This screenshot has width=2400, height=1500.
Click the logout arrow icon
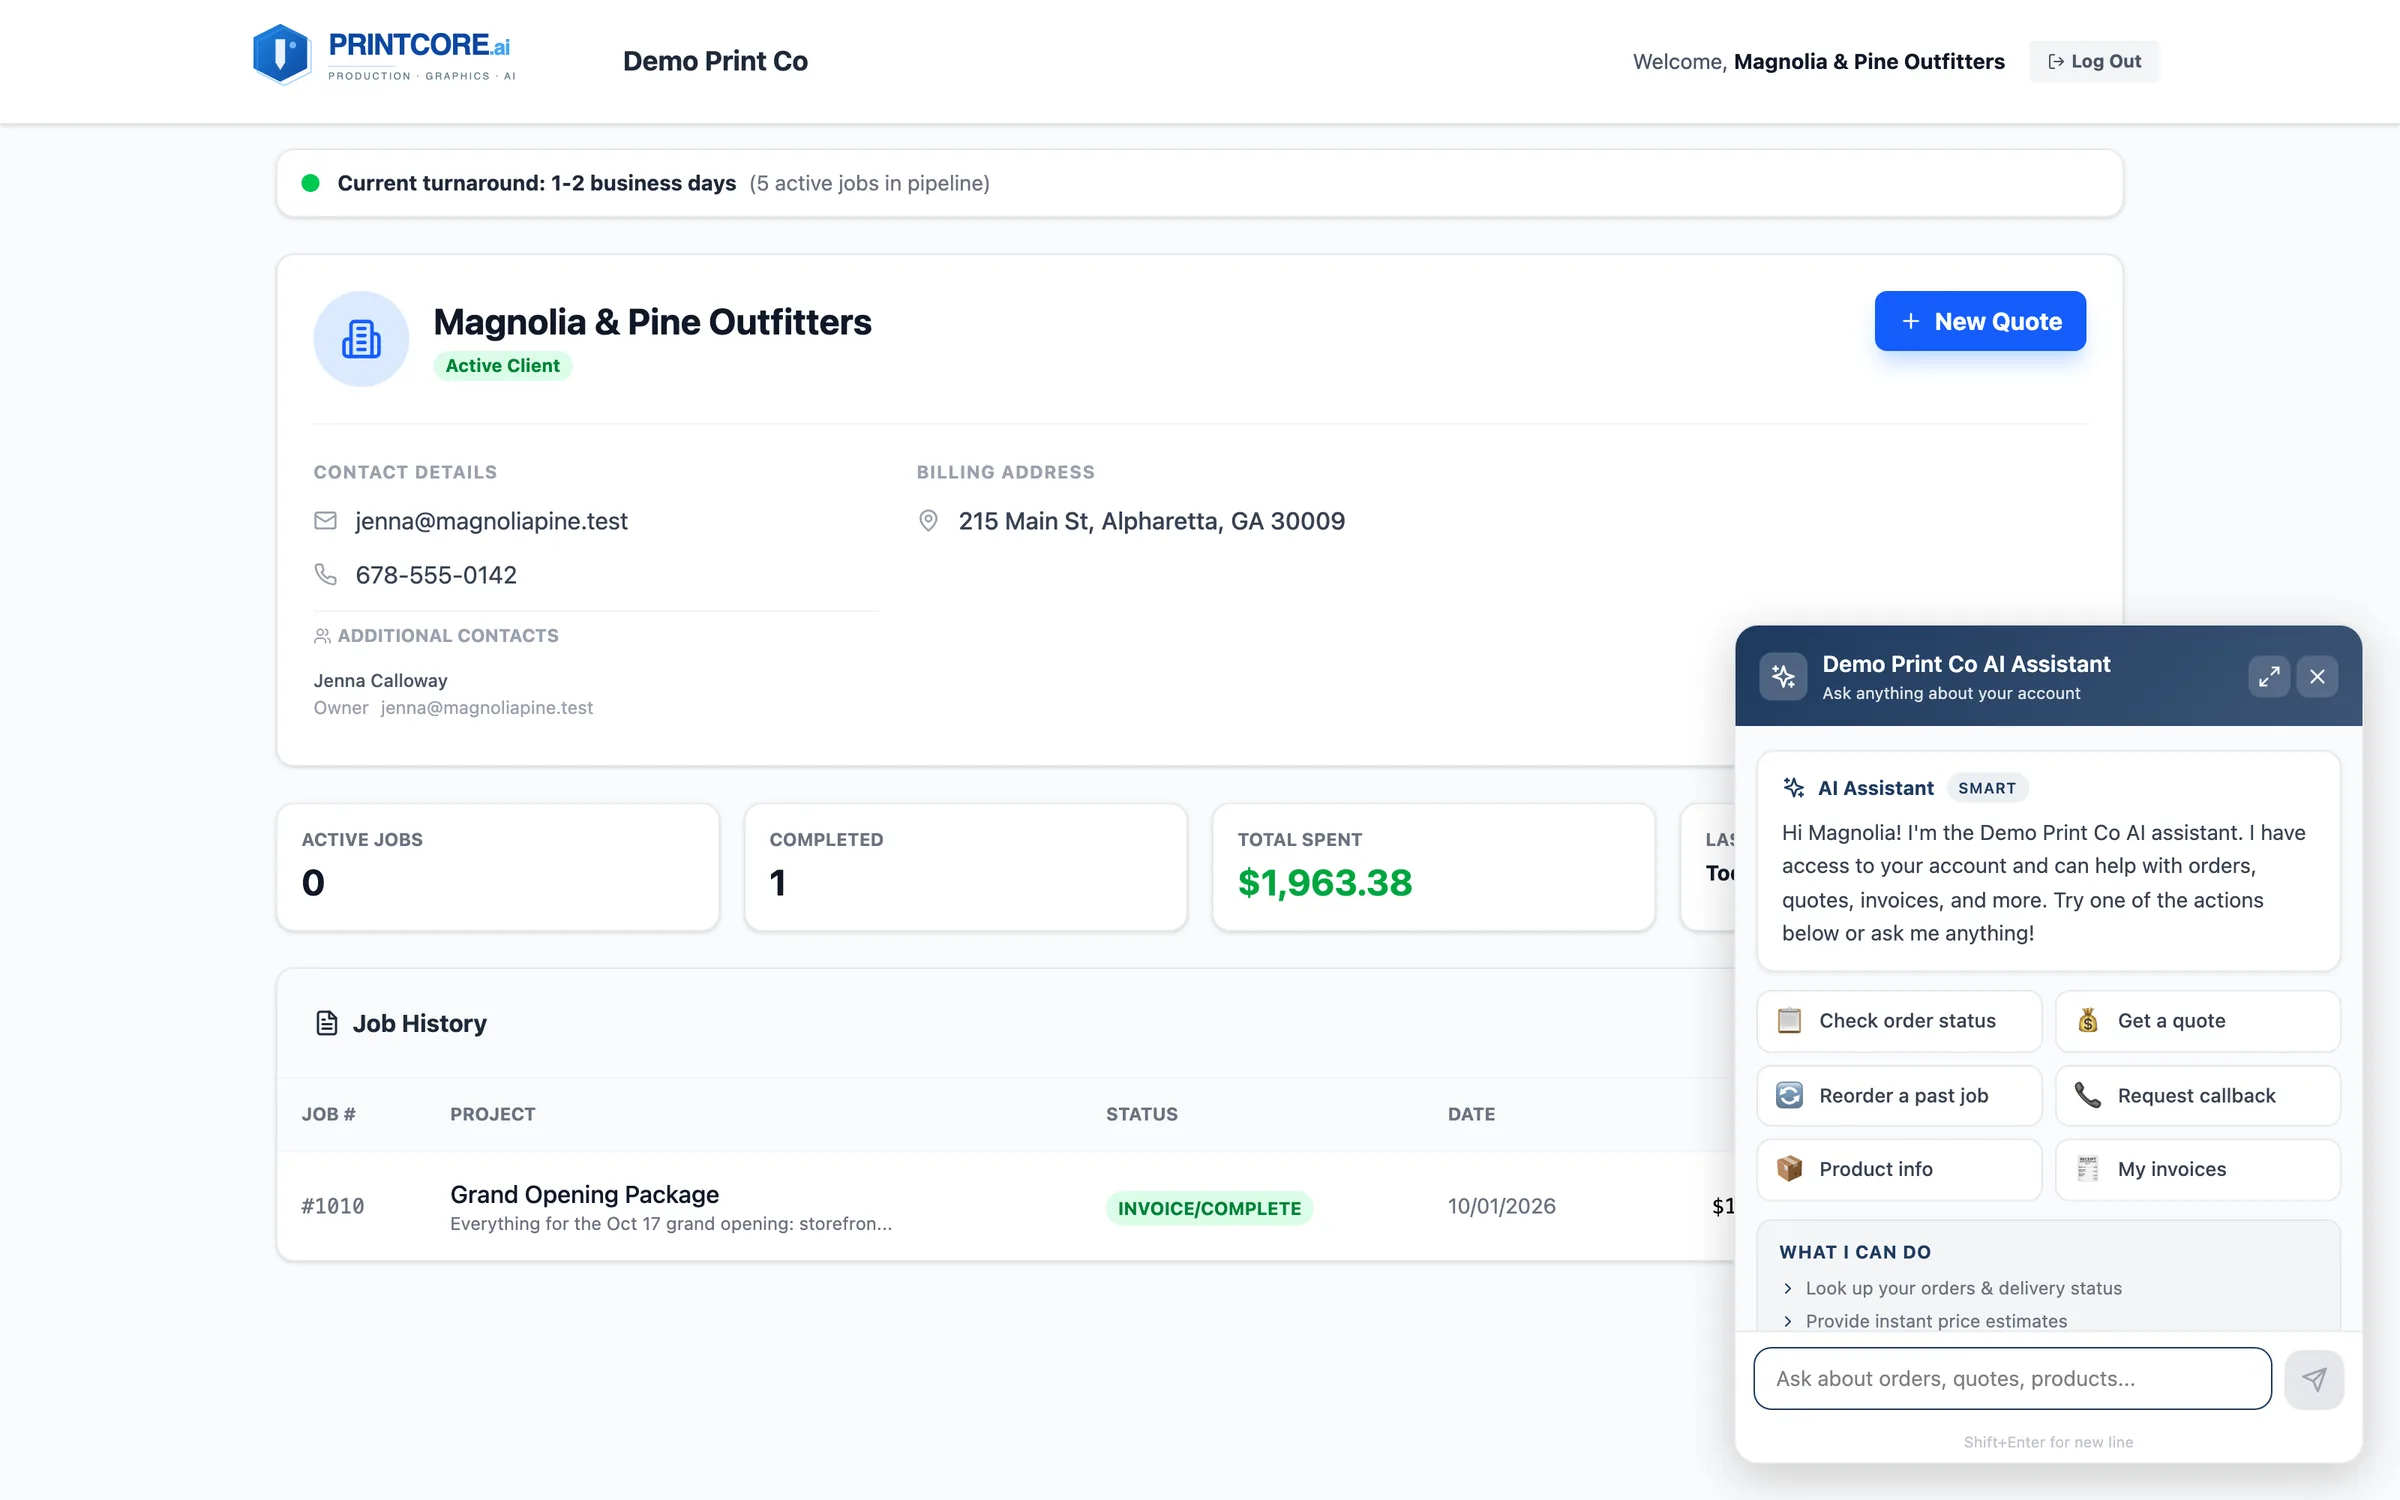2056,61
